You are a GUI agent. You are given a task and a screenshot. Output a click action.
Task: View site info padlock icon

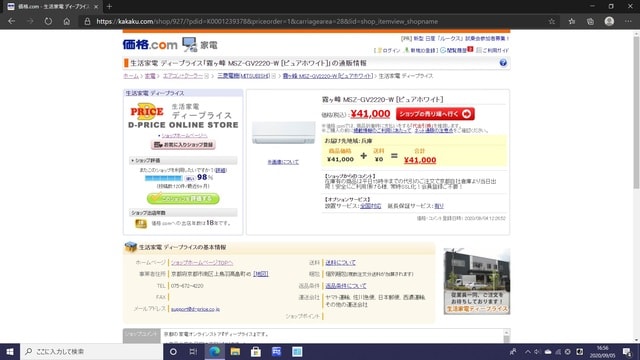(87, 21)
